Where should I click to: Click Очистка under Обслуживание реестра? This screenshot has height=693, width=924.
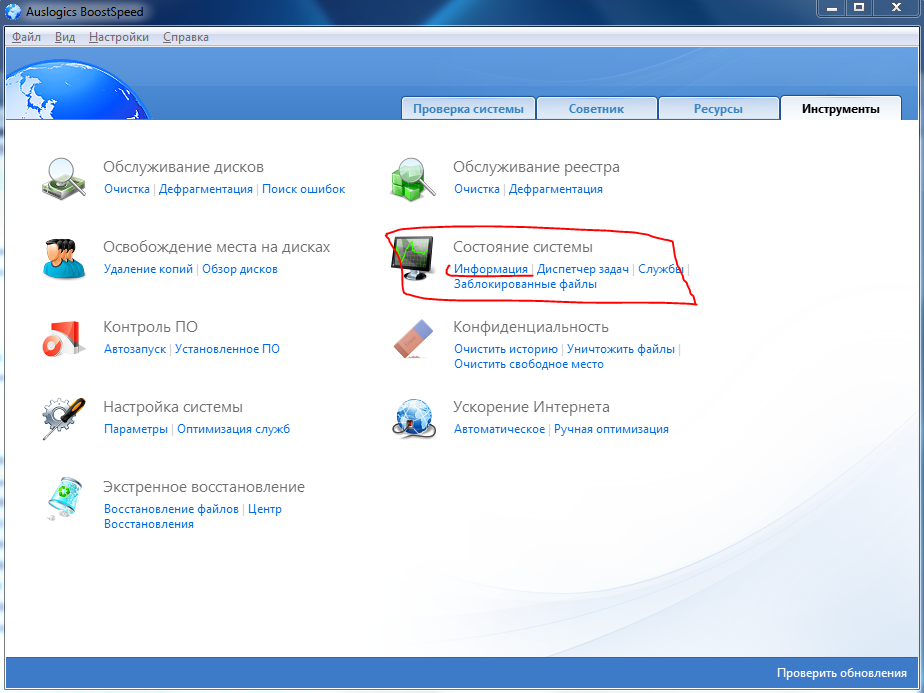[477, 189]
